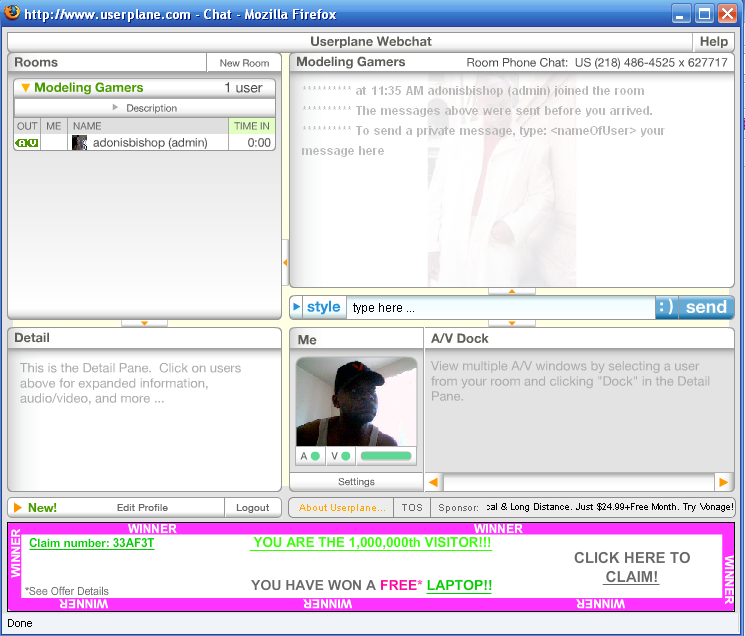Minimize the Firefox window
The height and width of the screenshot is (636, 745).
coord(681,14)
